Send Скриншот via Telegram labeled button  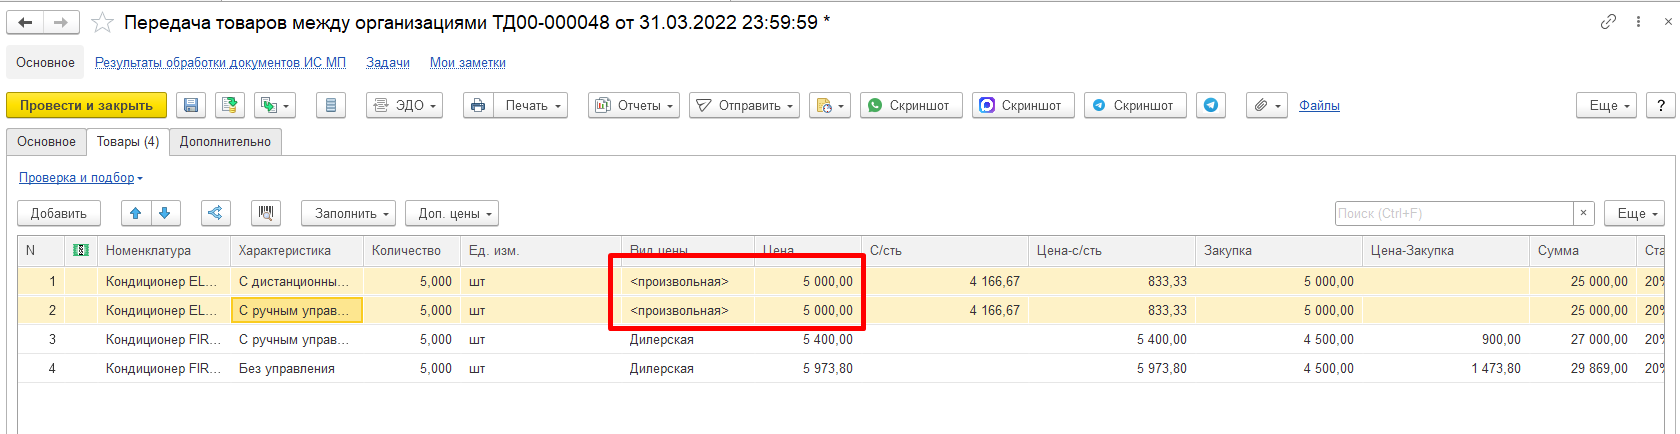[1135, 105]
